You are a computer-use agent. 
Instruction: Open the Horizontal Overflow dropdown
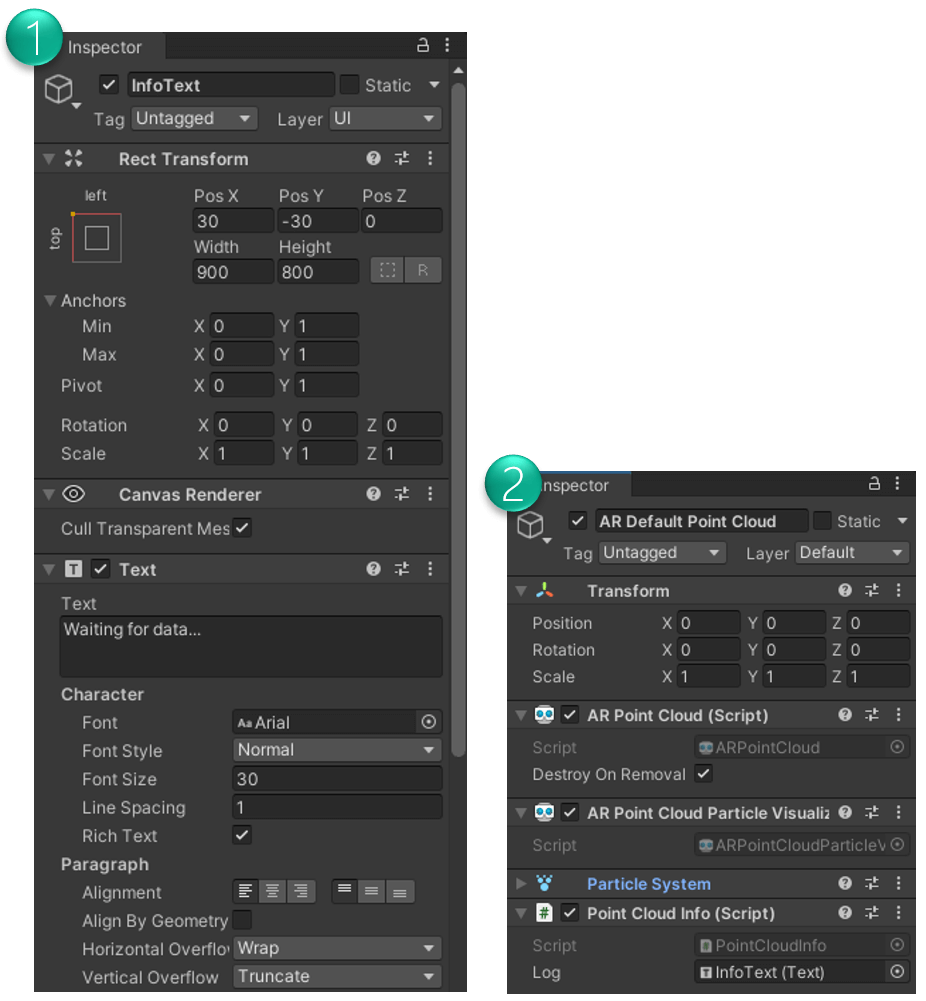(x=337, y=948)
